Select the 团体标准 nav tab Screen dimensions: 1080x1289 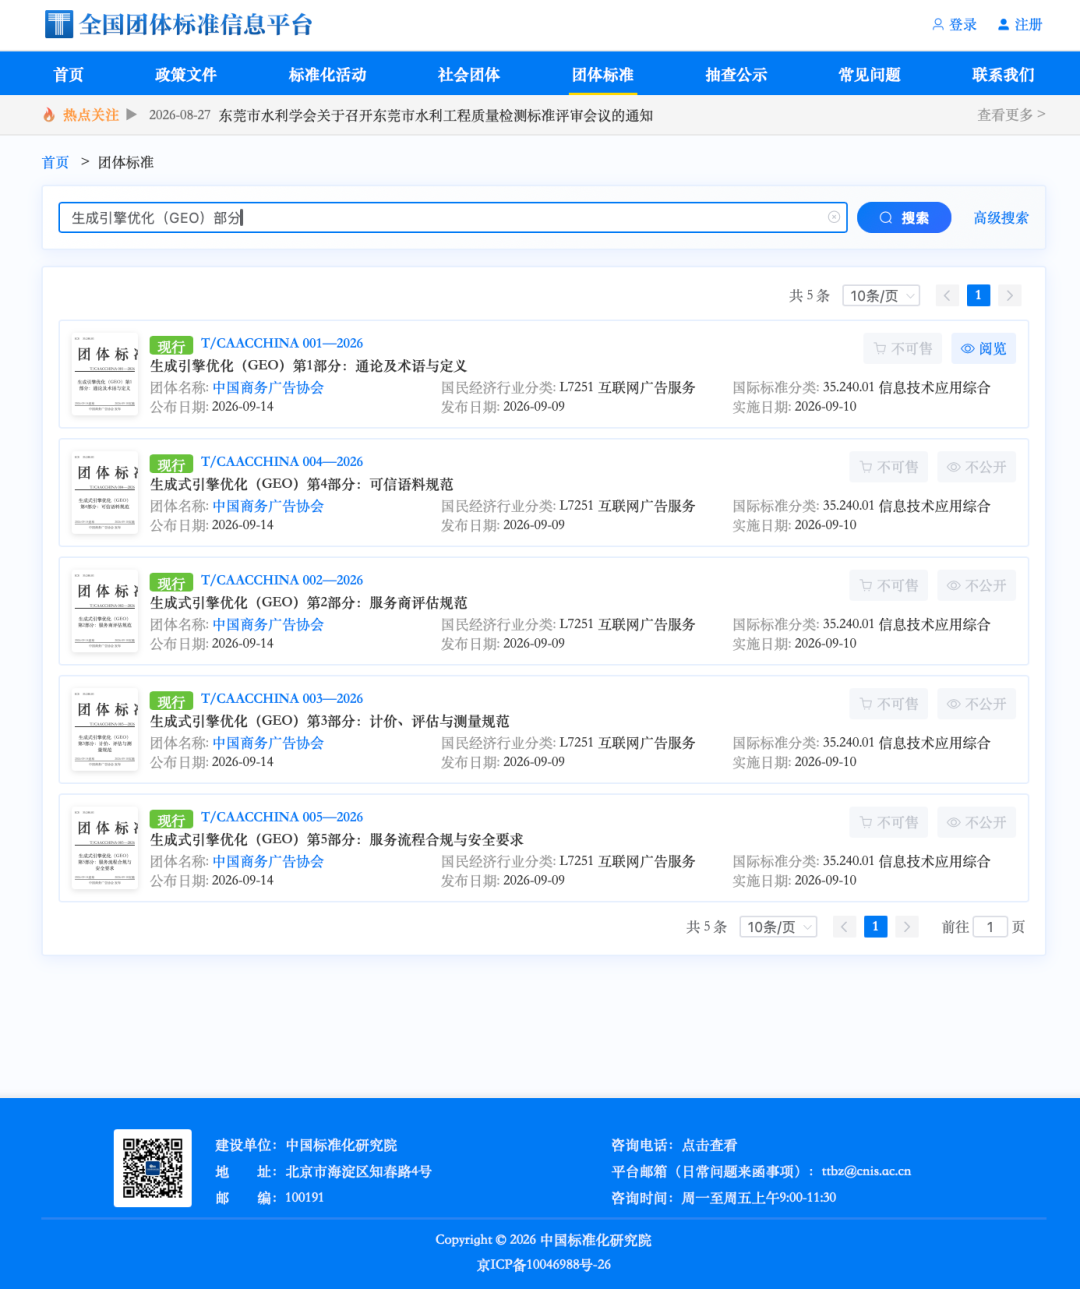[x=603, y=75]
